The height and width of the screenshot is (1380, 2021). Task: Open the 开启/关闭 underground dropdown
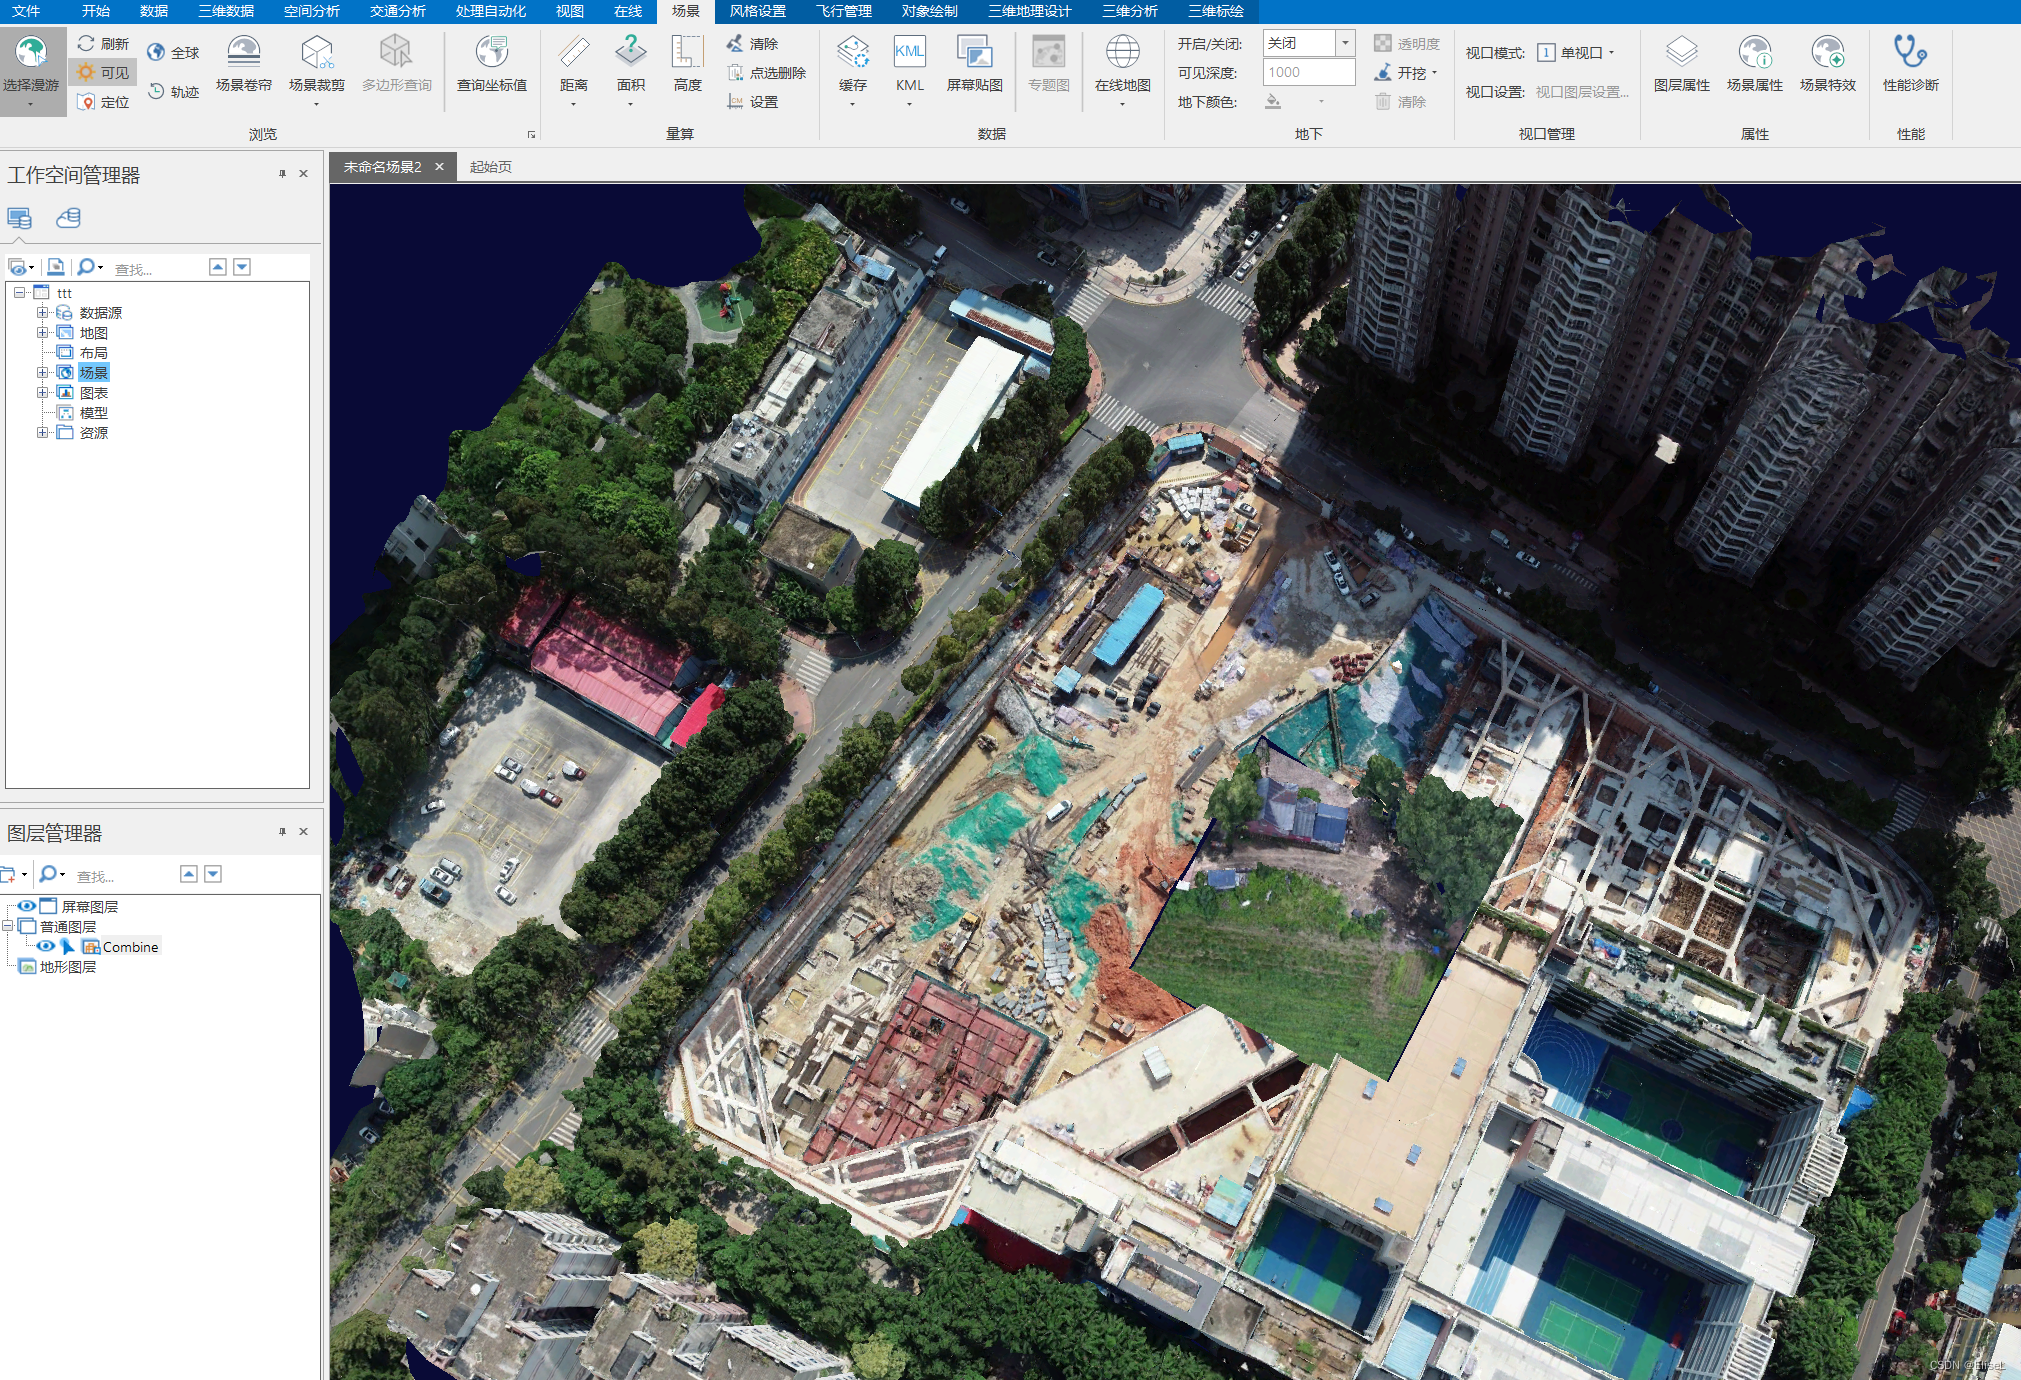tap(1345, 43)
